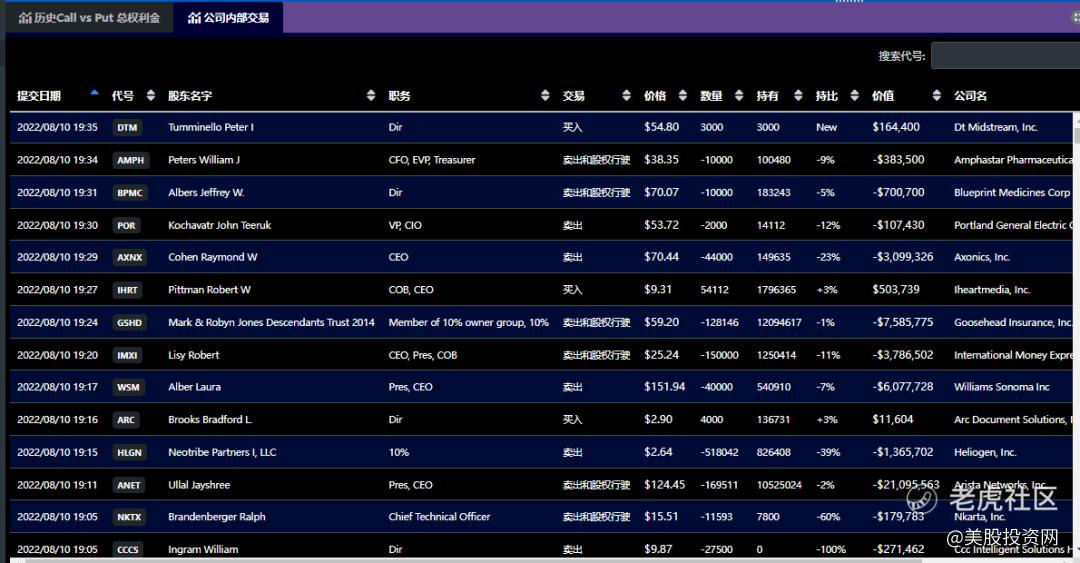
Task: Click the $164,400 value cell
Action: (895, 127)
